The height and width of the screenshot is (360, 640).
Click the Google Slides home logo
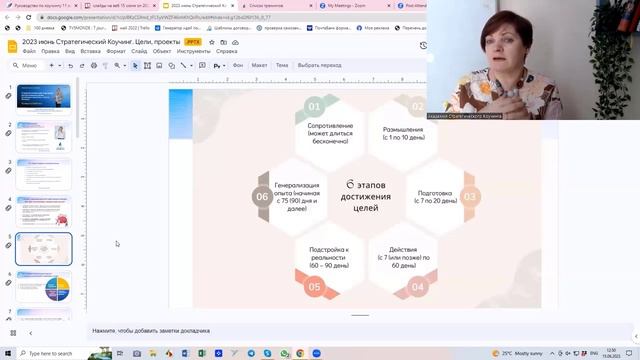(13, 47)
